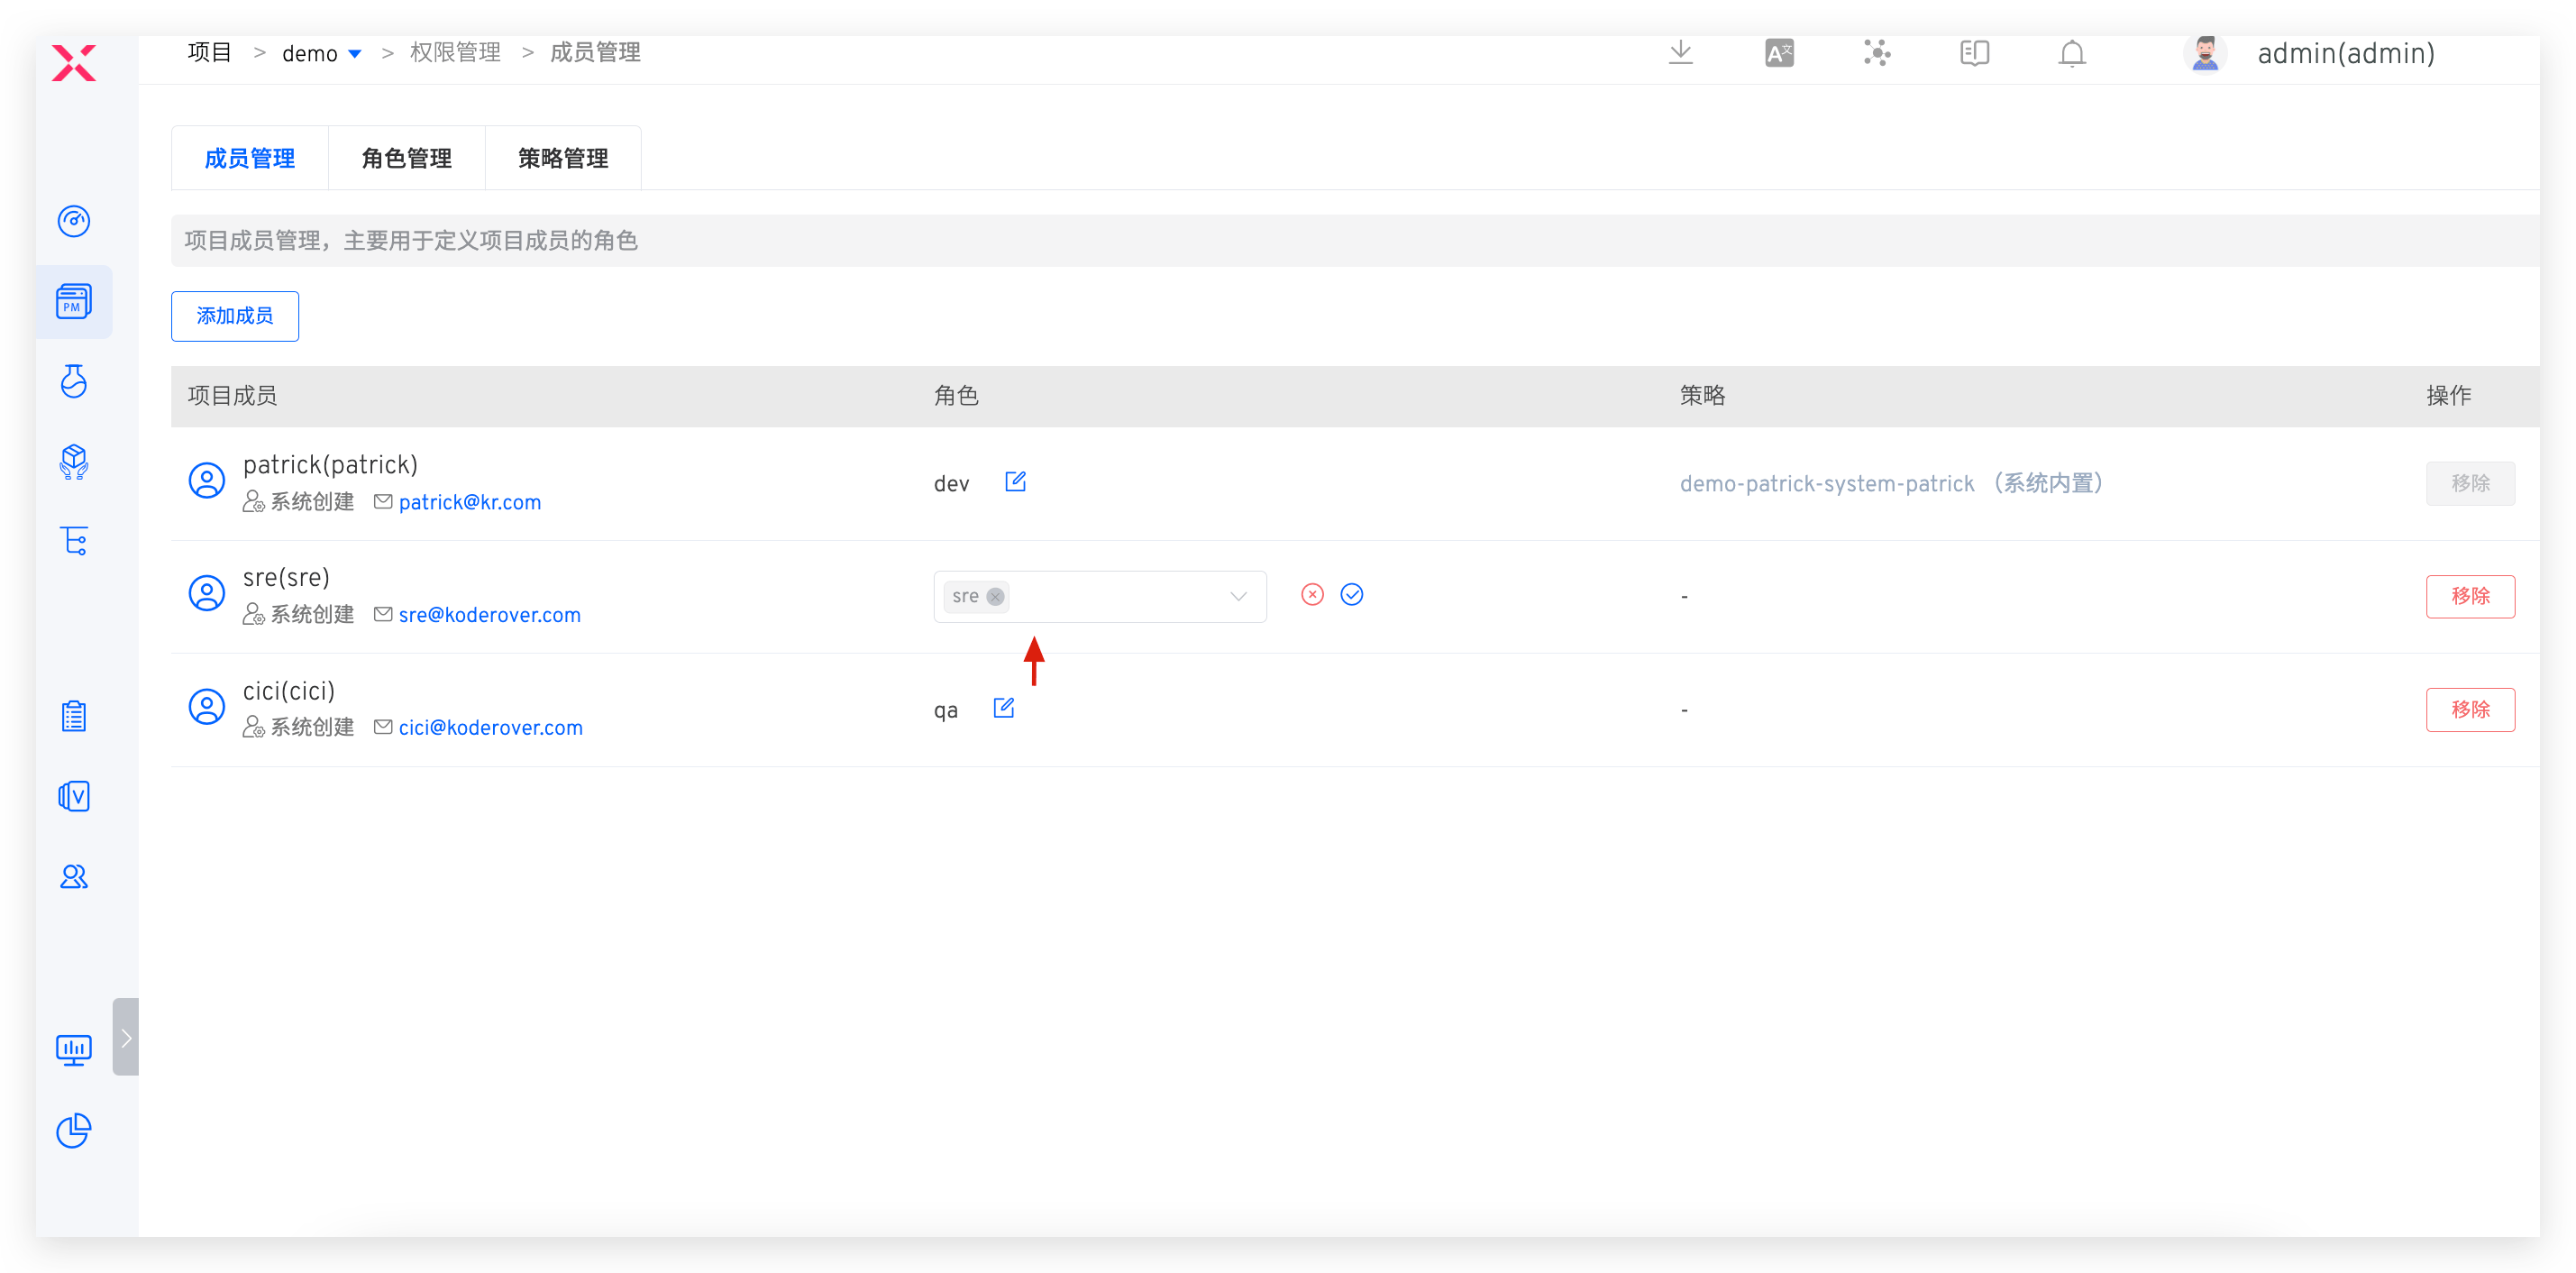Switch language with the translate icon

[x=1779, y=53]
